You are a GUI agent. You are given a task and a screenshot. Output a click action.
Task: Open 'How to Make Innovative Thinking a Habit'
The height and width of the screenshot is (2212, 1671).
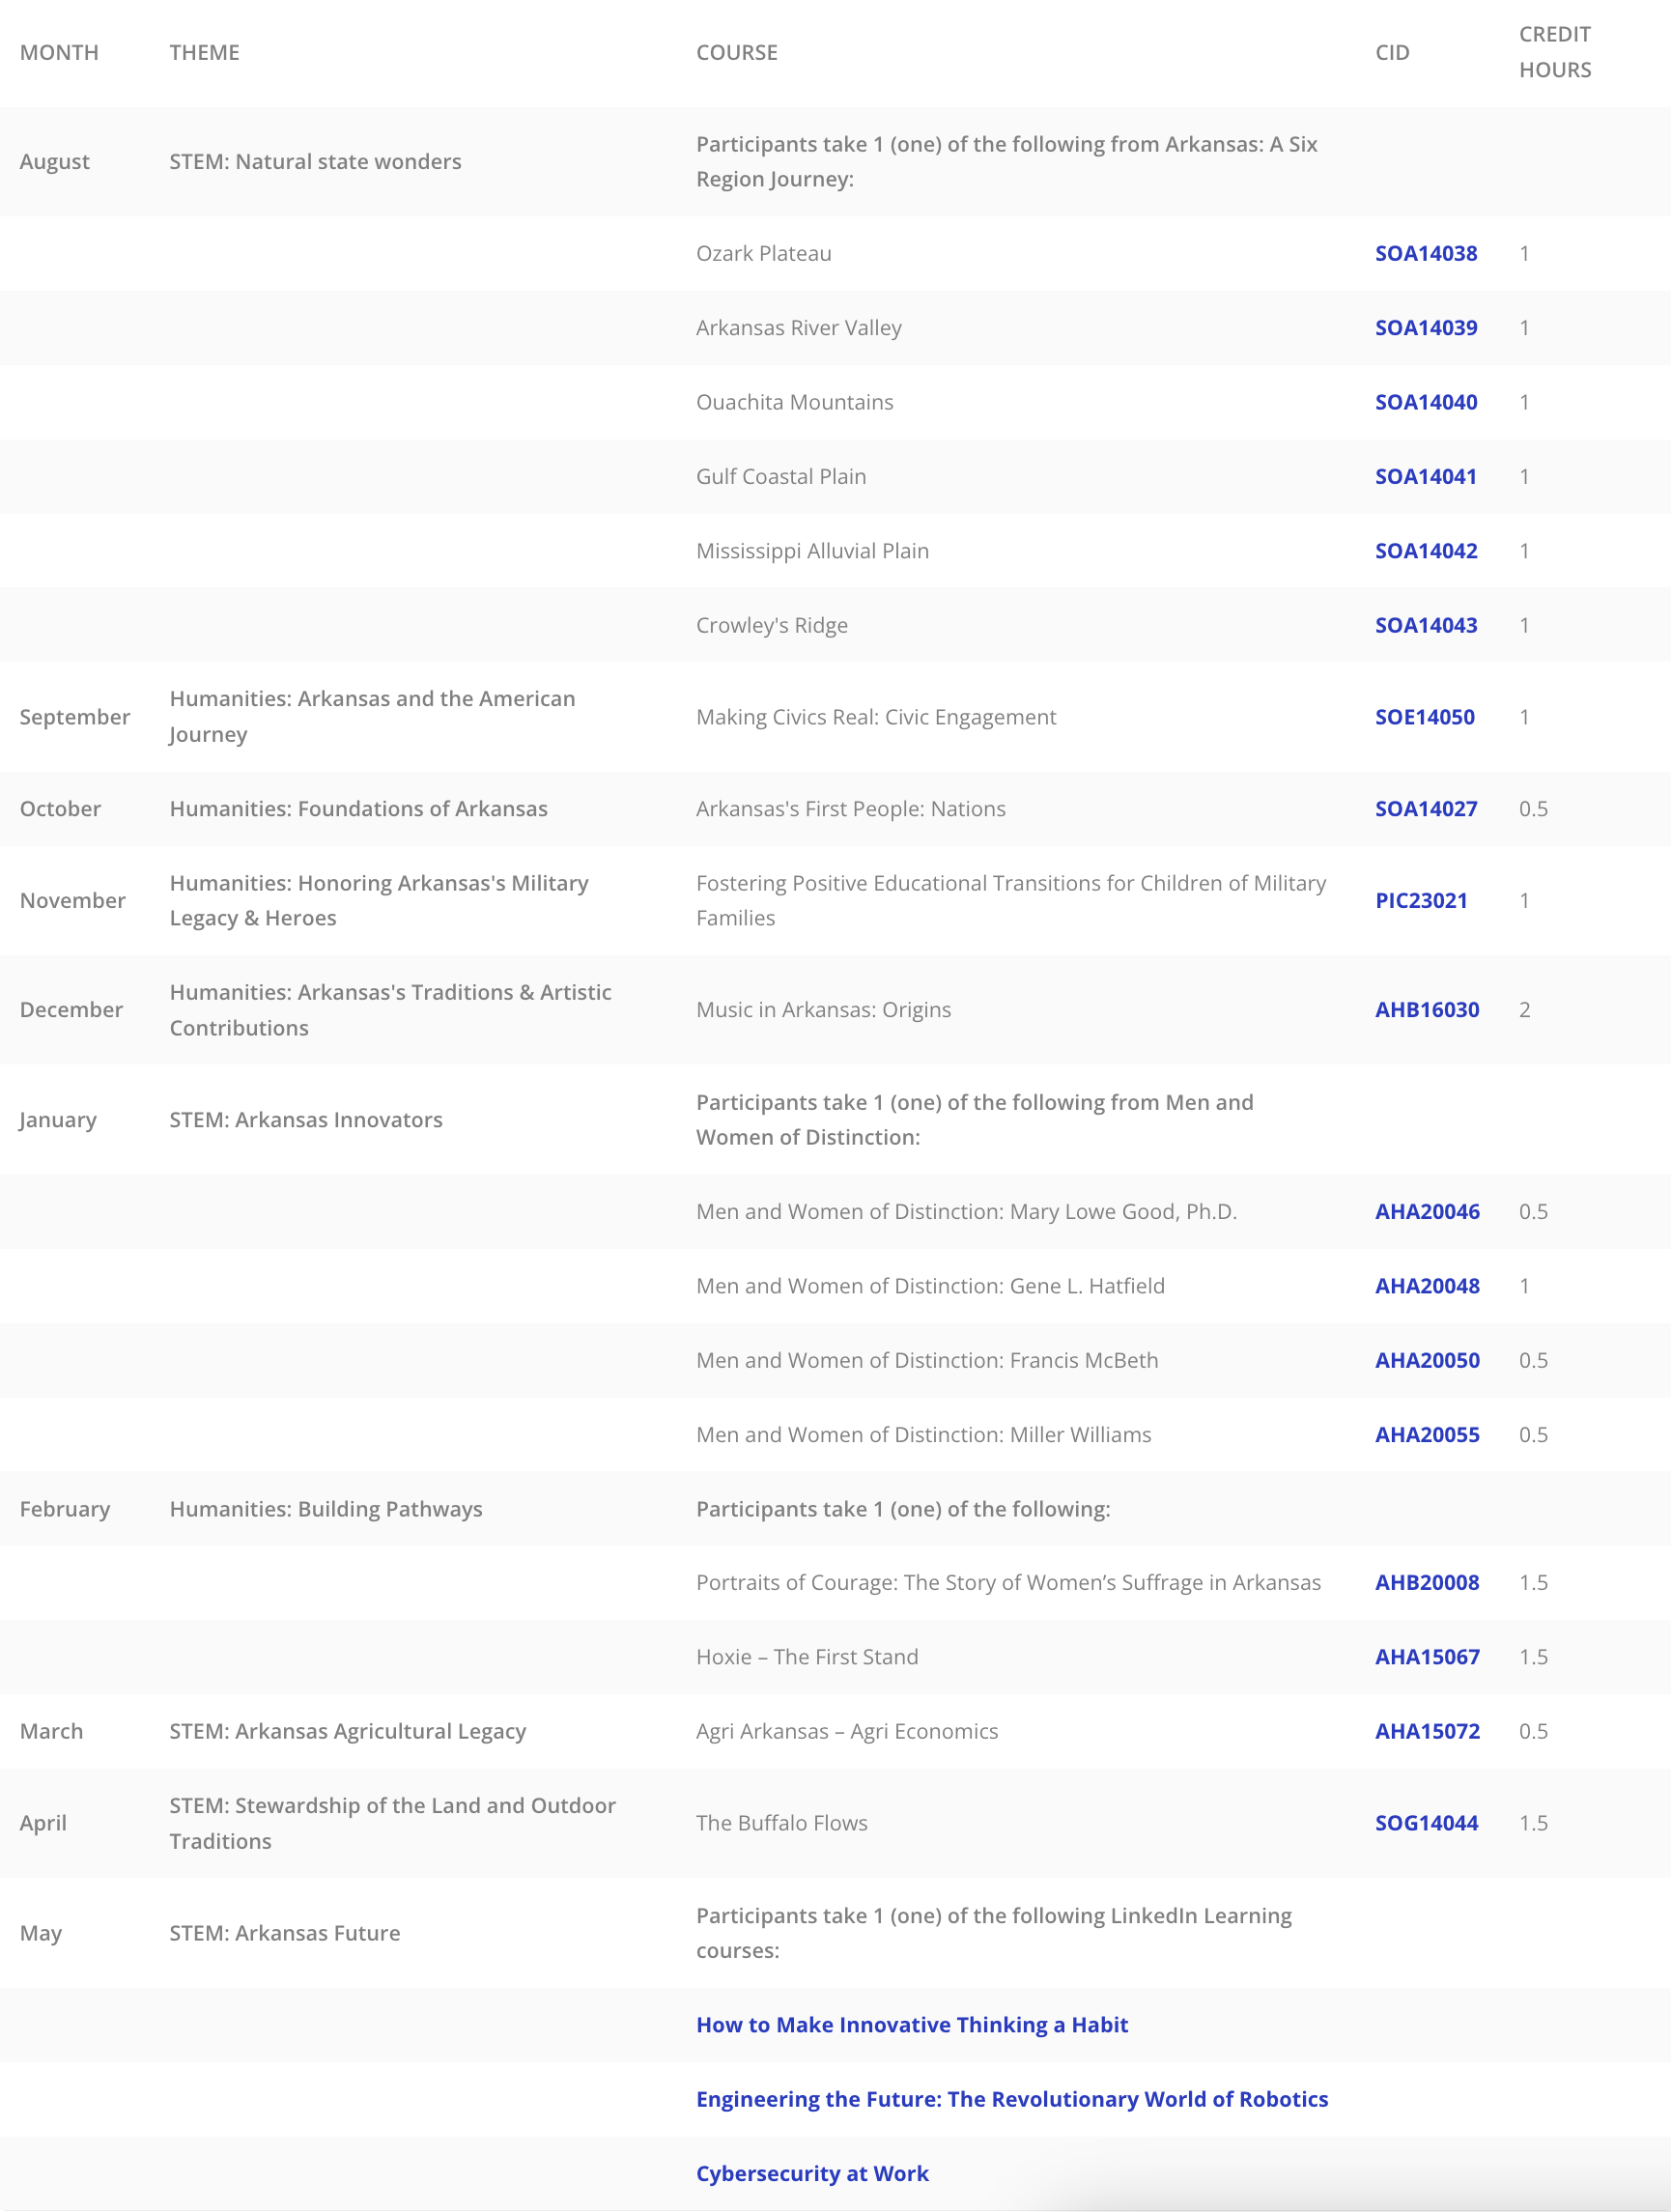click(911, 2025)
